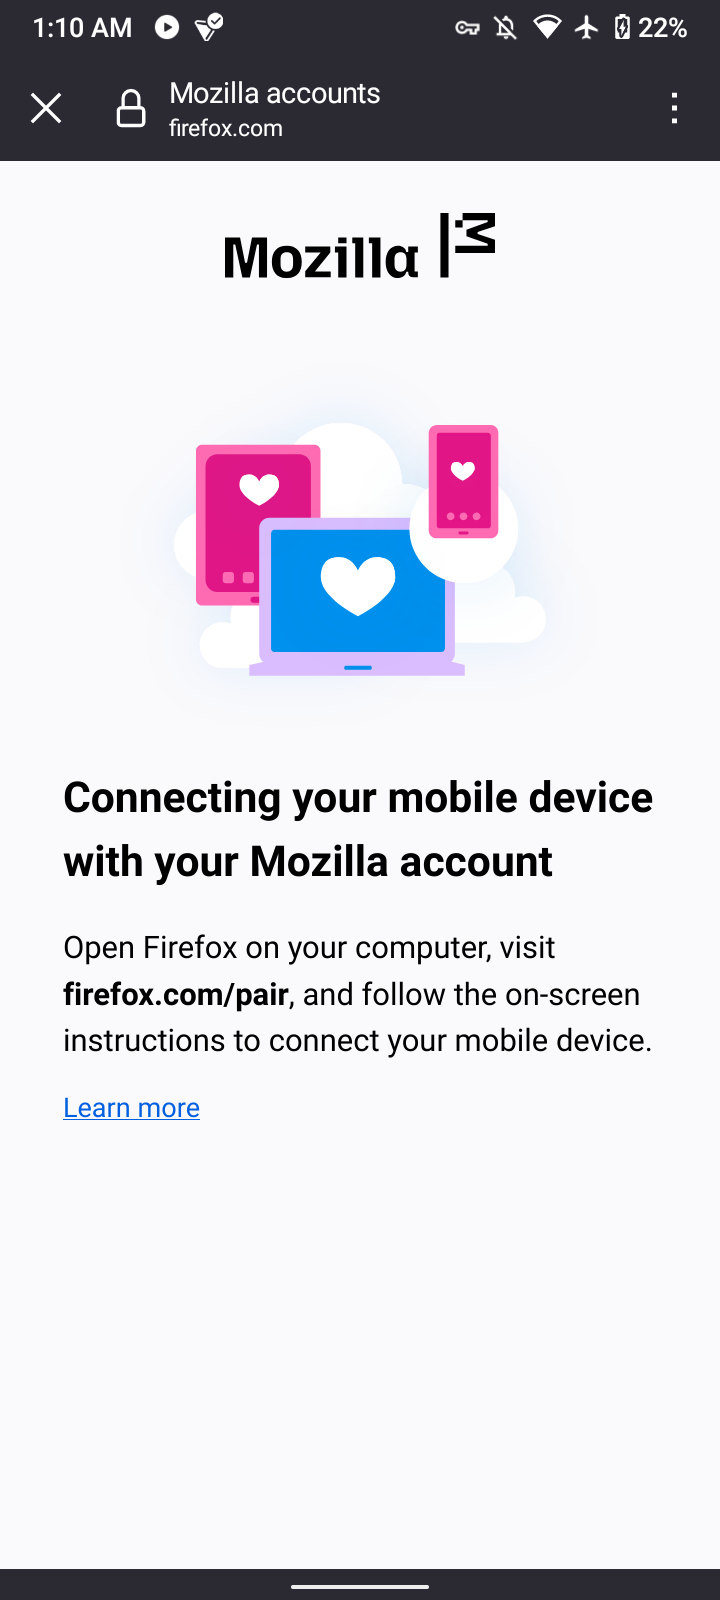Open the Learn more link
Image resolution: width=720 pixels, height=1600 pixels.
131,1108
